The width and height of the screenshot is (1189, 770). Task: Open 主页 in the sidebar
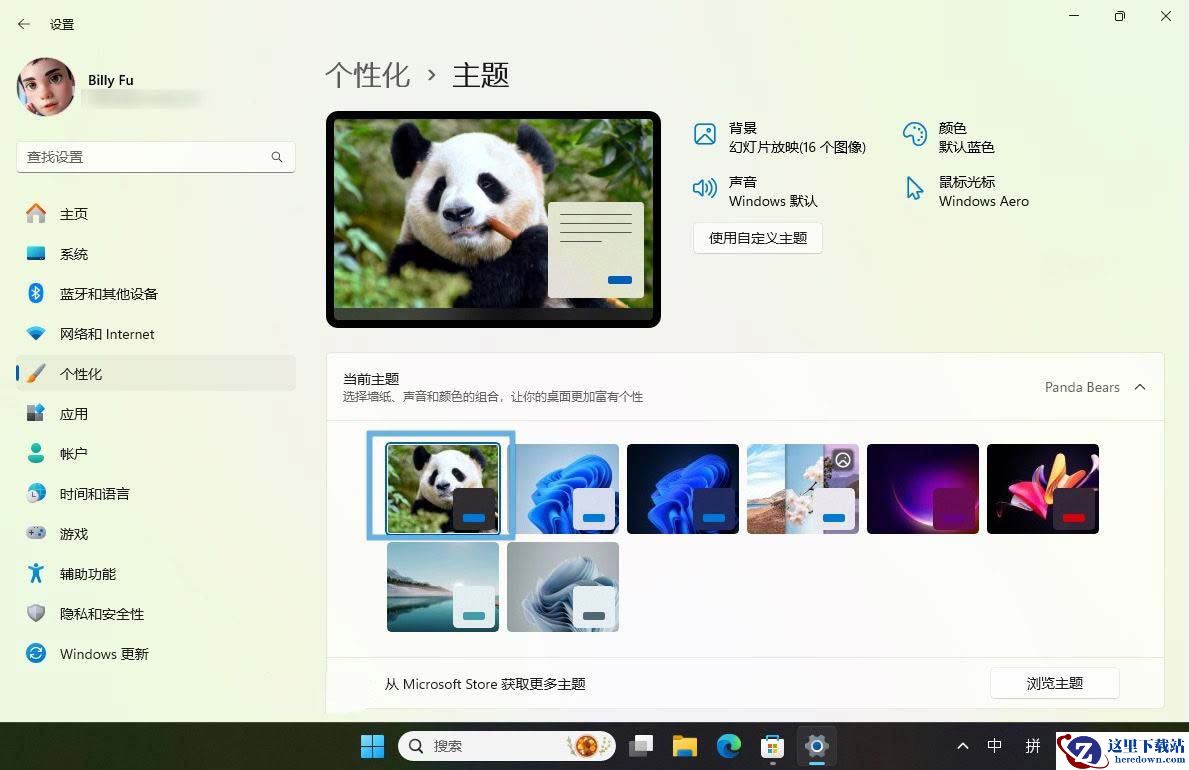point(155,214)
